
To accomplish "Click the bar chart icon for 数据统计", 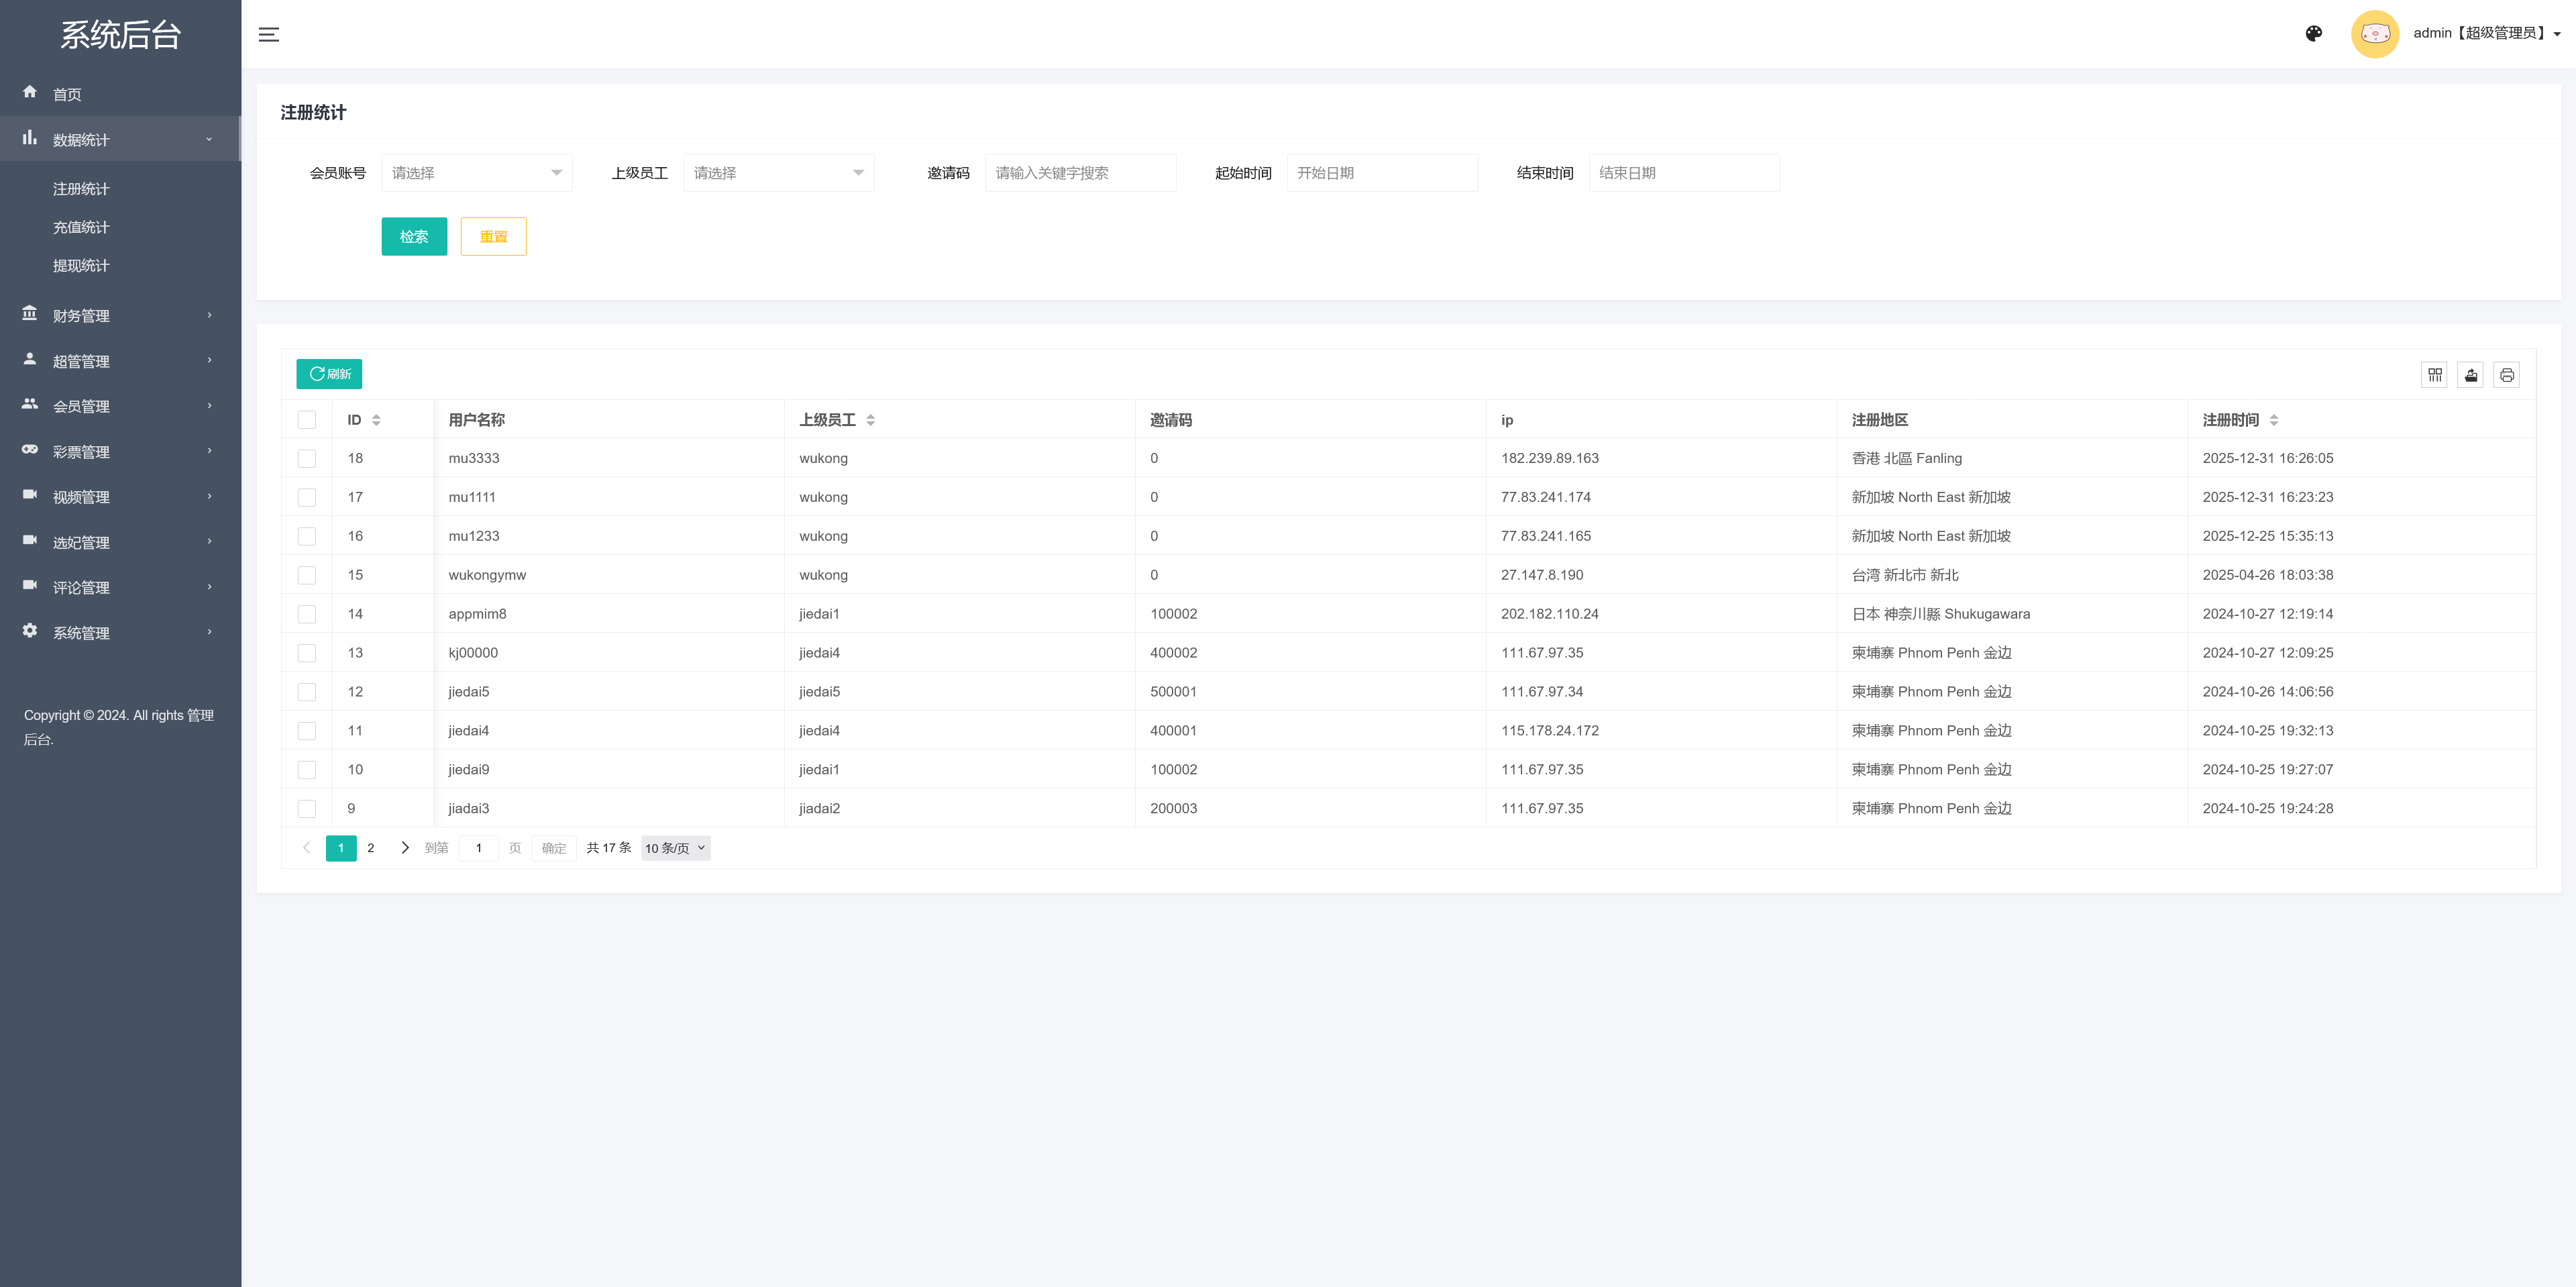I will pos(30,138).
